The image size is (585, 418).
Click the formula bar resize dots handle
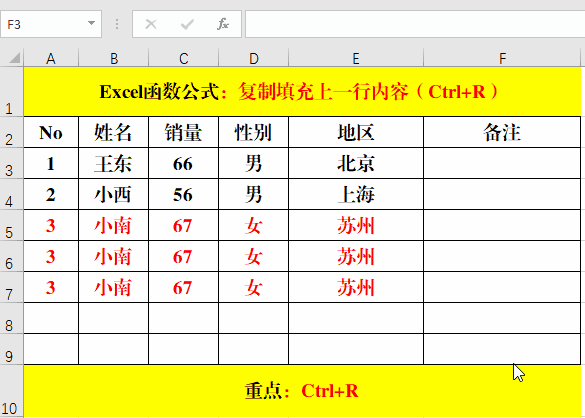point(117,24)
